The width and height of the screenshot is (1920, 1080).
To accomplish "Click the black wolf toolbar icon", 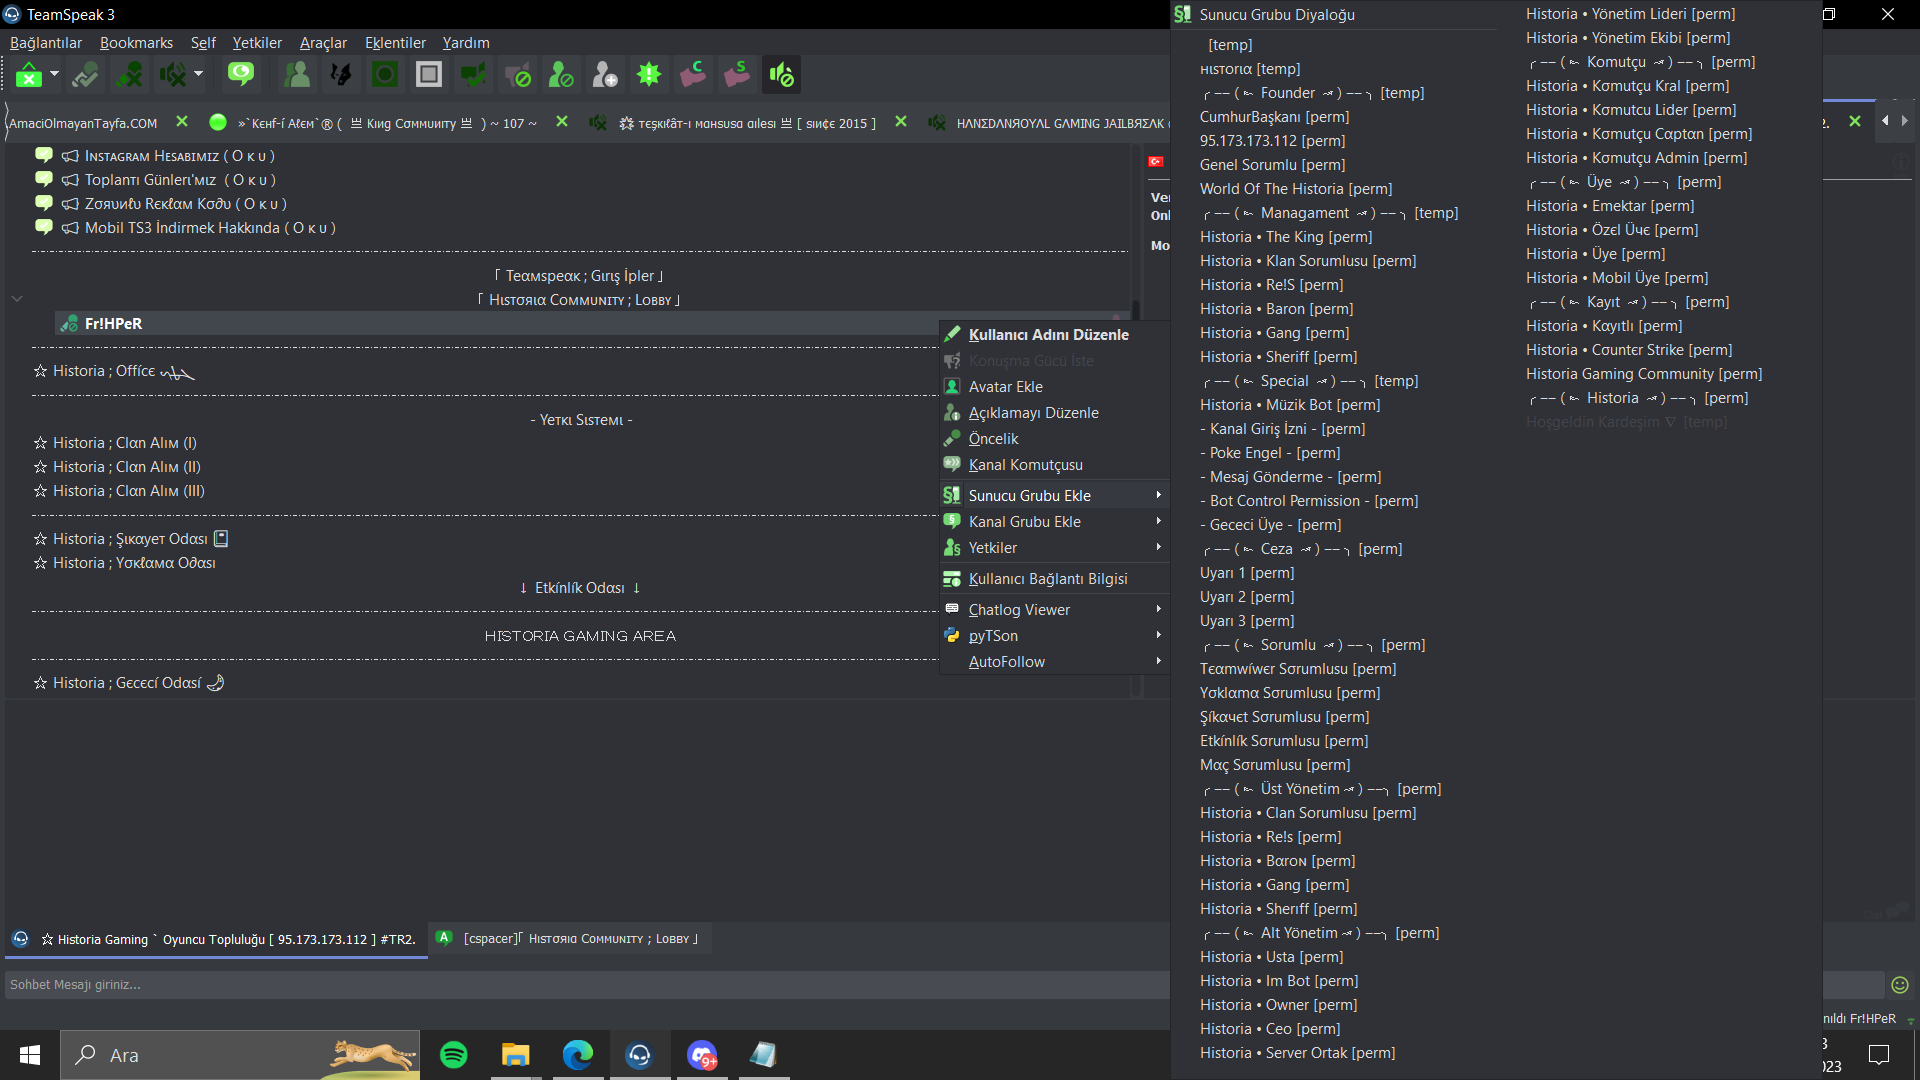I will point(341,75).
